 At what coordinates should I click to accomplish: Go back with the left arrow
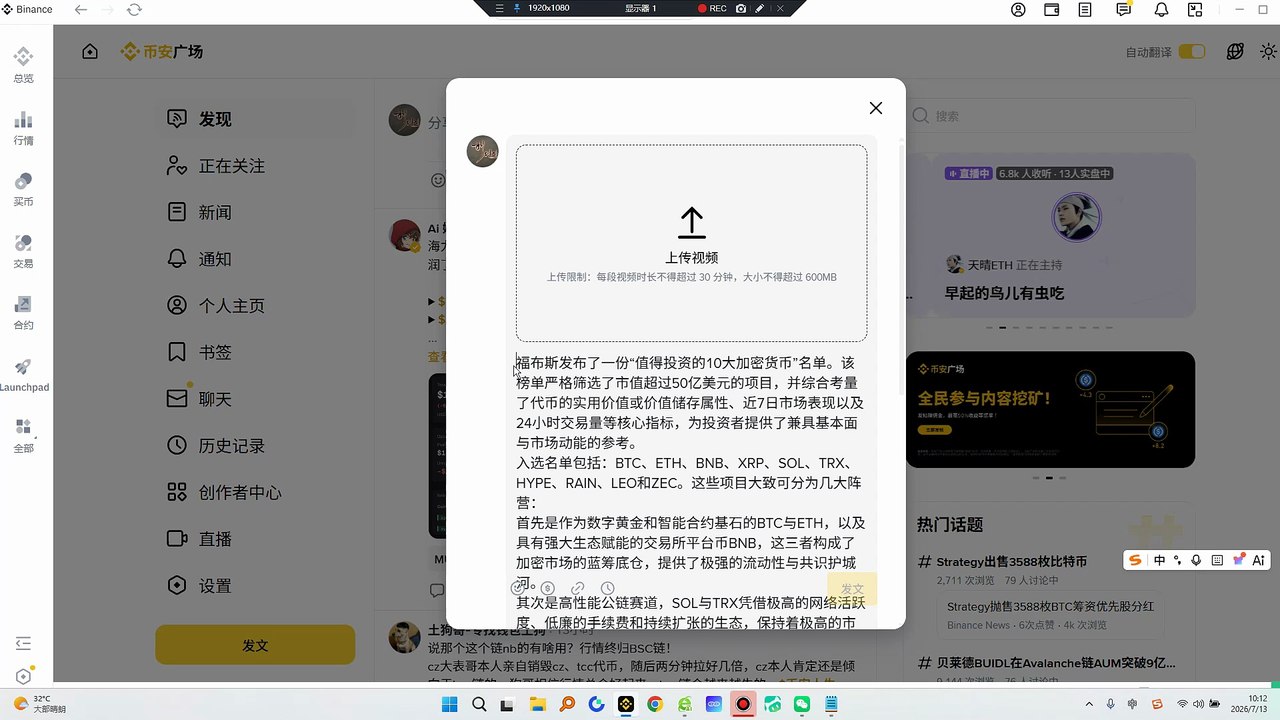click(81, 9)
